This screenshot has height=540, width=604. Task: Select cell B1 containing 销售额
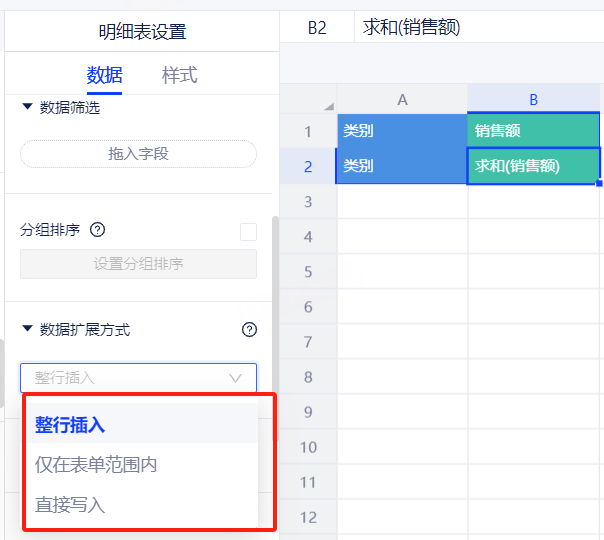point(533,131)
